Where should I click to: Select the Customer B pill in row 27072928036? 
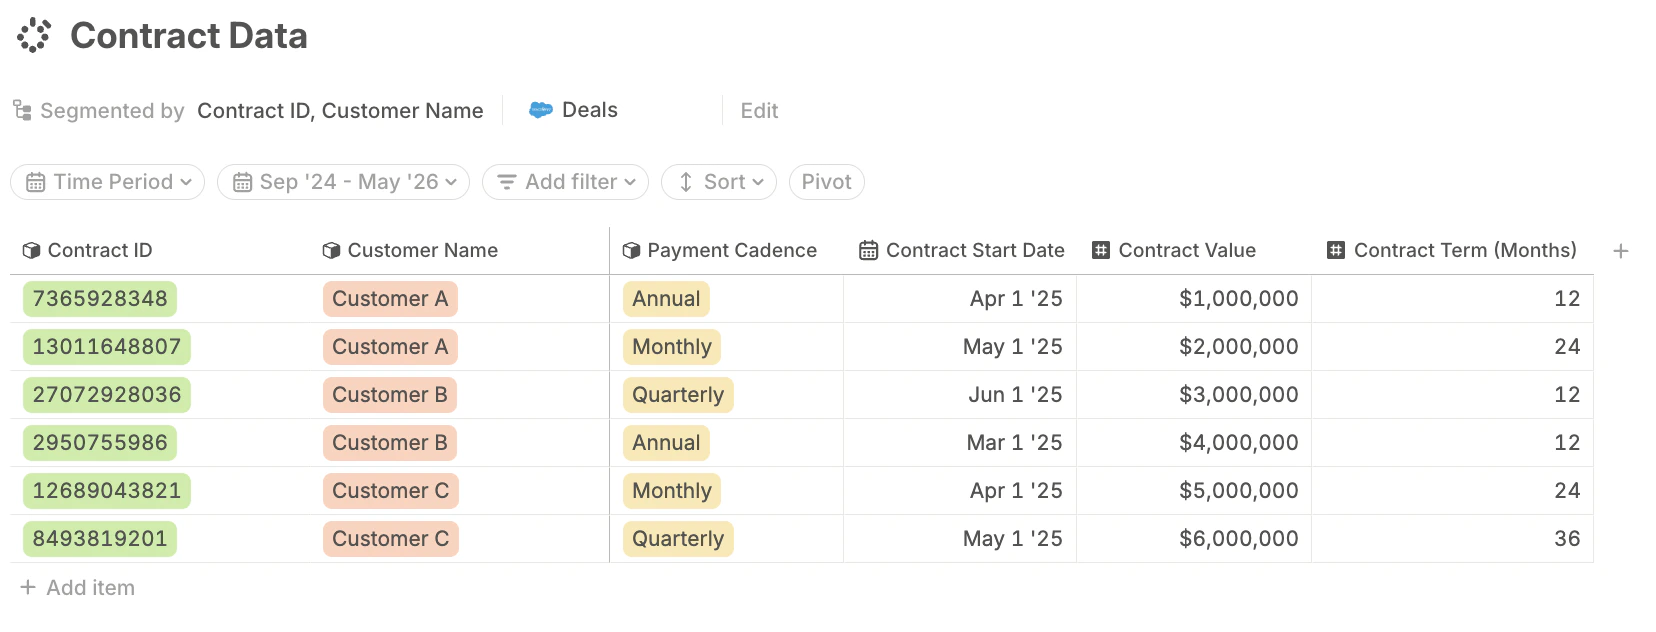[x=390, y=394]
